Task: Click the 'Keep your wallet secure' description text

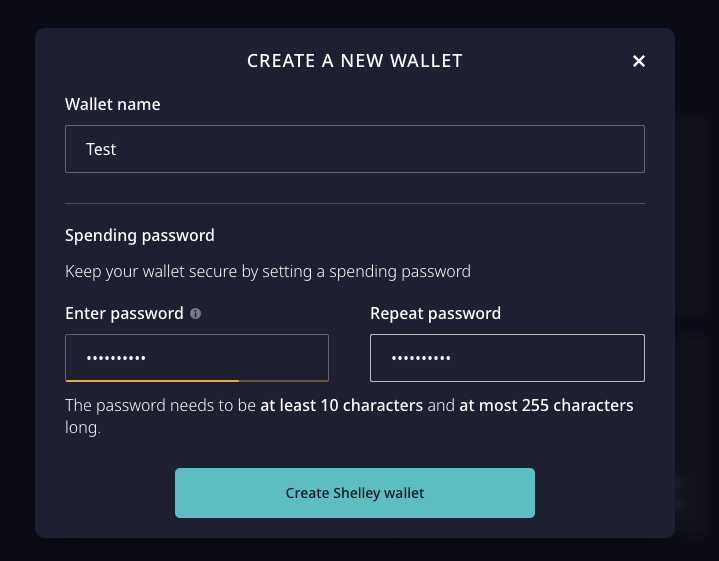Action: 268,272
